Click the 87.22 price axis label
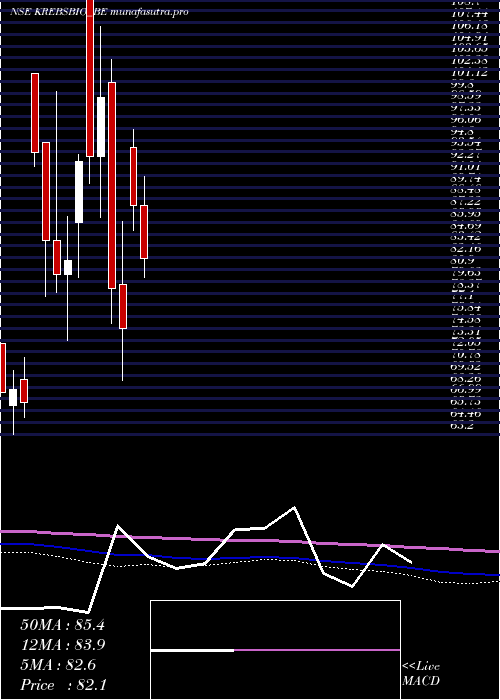Viewport: 500px width, 700px height. pyautogui.click(x=467, y=202)
